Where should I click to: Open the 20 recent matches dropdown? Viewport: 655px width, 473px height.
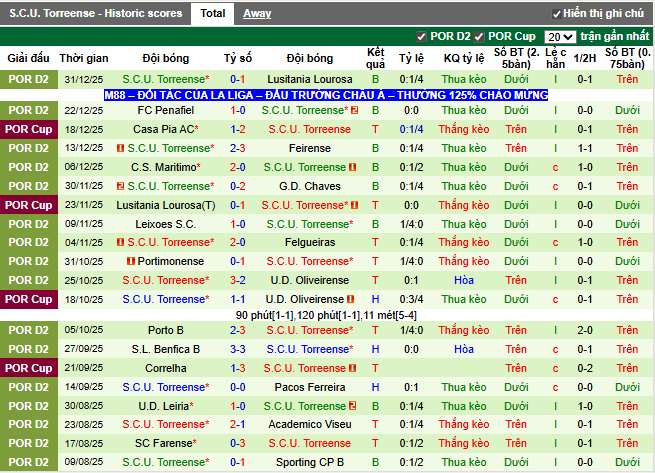560,37
